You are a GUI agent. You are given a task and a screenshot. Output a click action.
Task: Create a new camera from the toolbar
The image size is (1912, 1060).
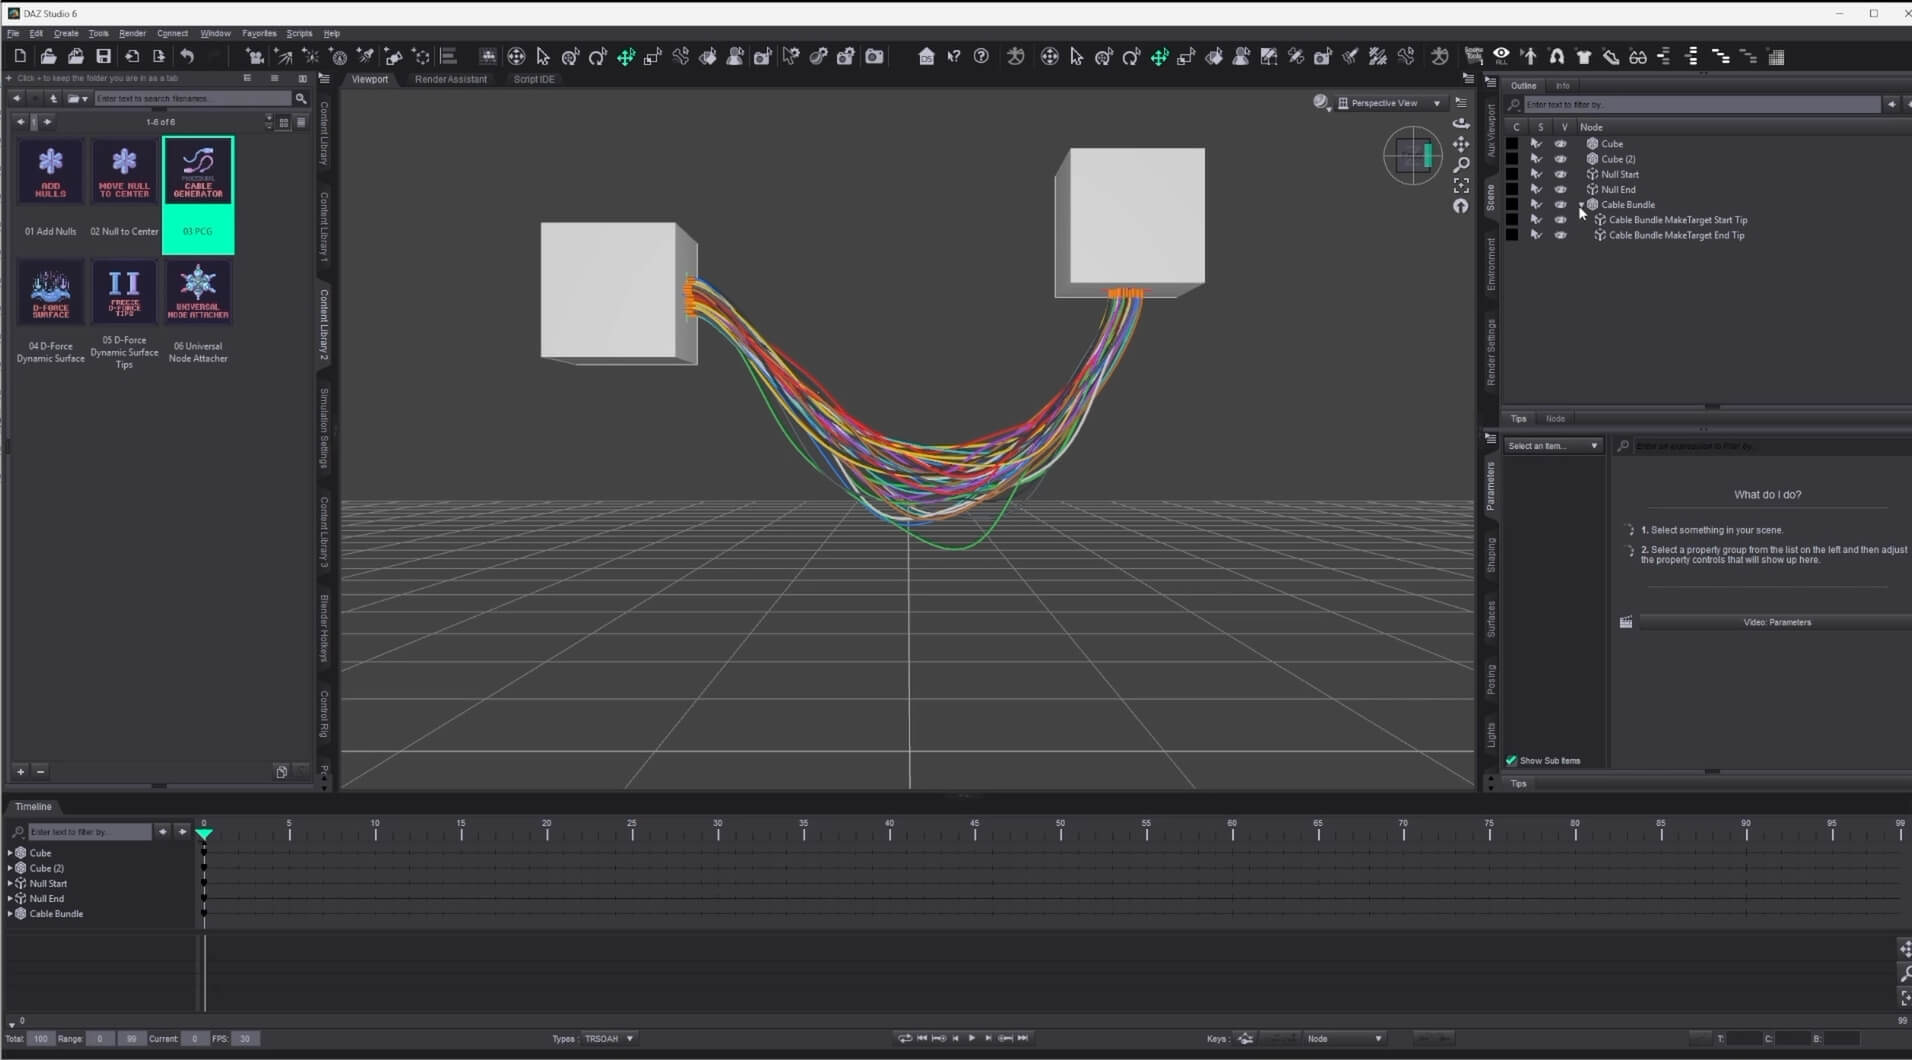tap(255, 57)
